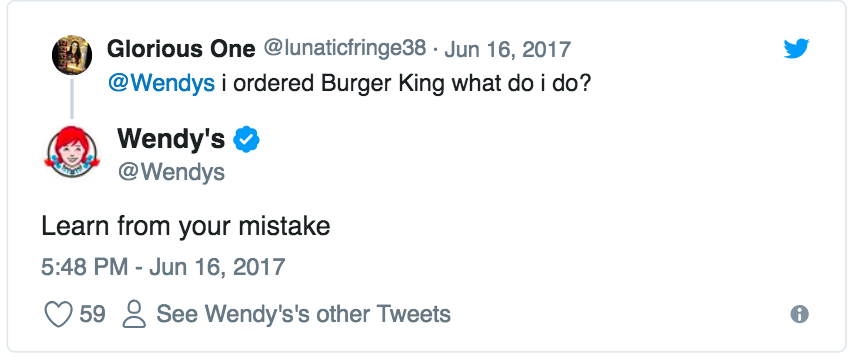Open the gray @Wendys handle below the name
This screenshot has height=362, width=856.
click(x=171, y=172)
